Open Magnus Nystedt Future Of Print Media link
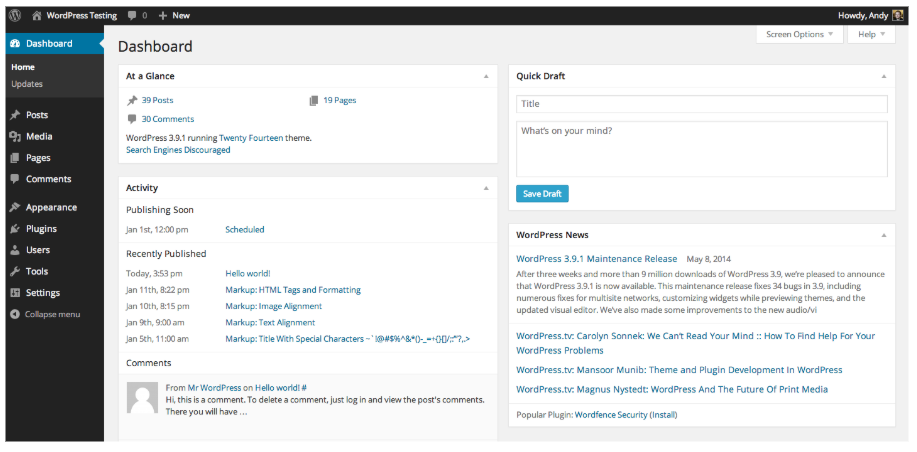Screen dimensions: 917x452 tap(672, 389)
